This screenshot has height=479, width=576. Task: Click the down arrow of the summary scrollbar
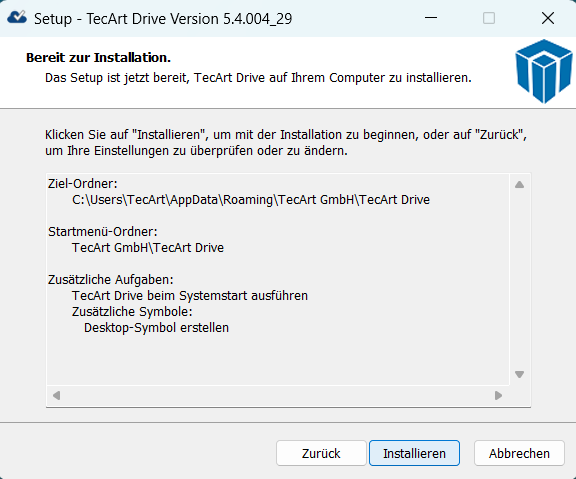pos(519,374)
